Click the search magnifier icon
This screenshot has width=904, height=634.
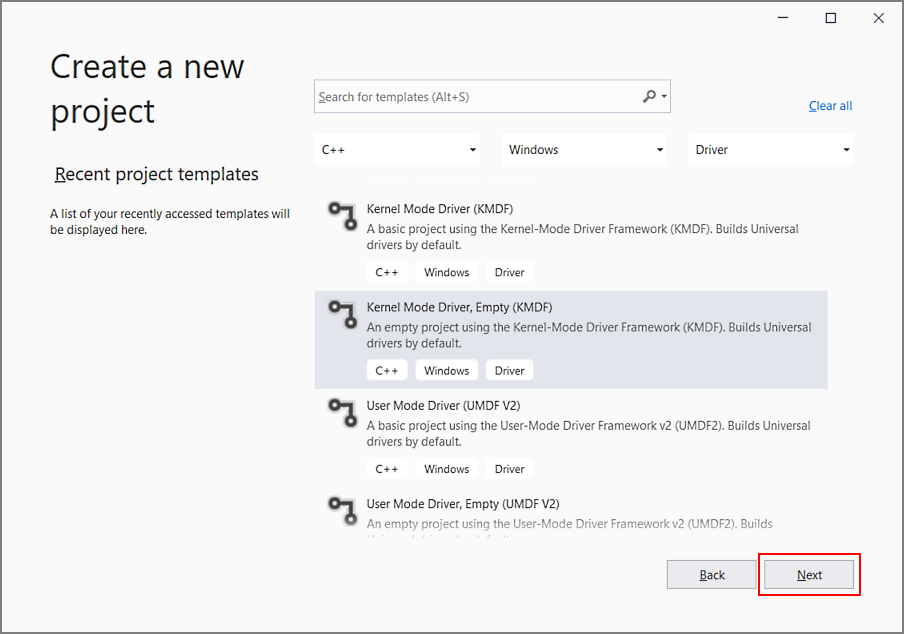[650, 96]
